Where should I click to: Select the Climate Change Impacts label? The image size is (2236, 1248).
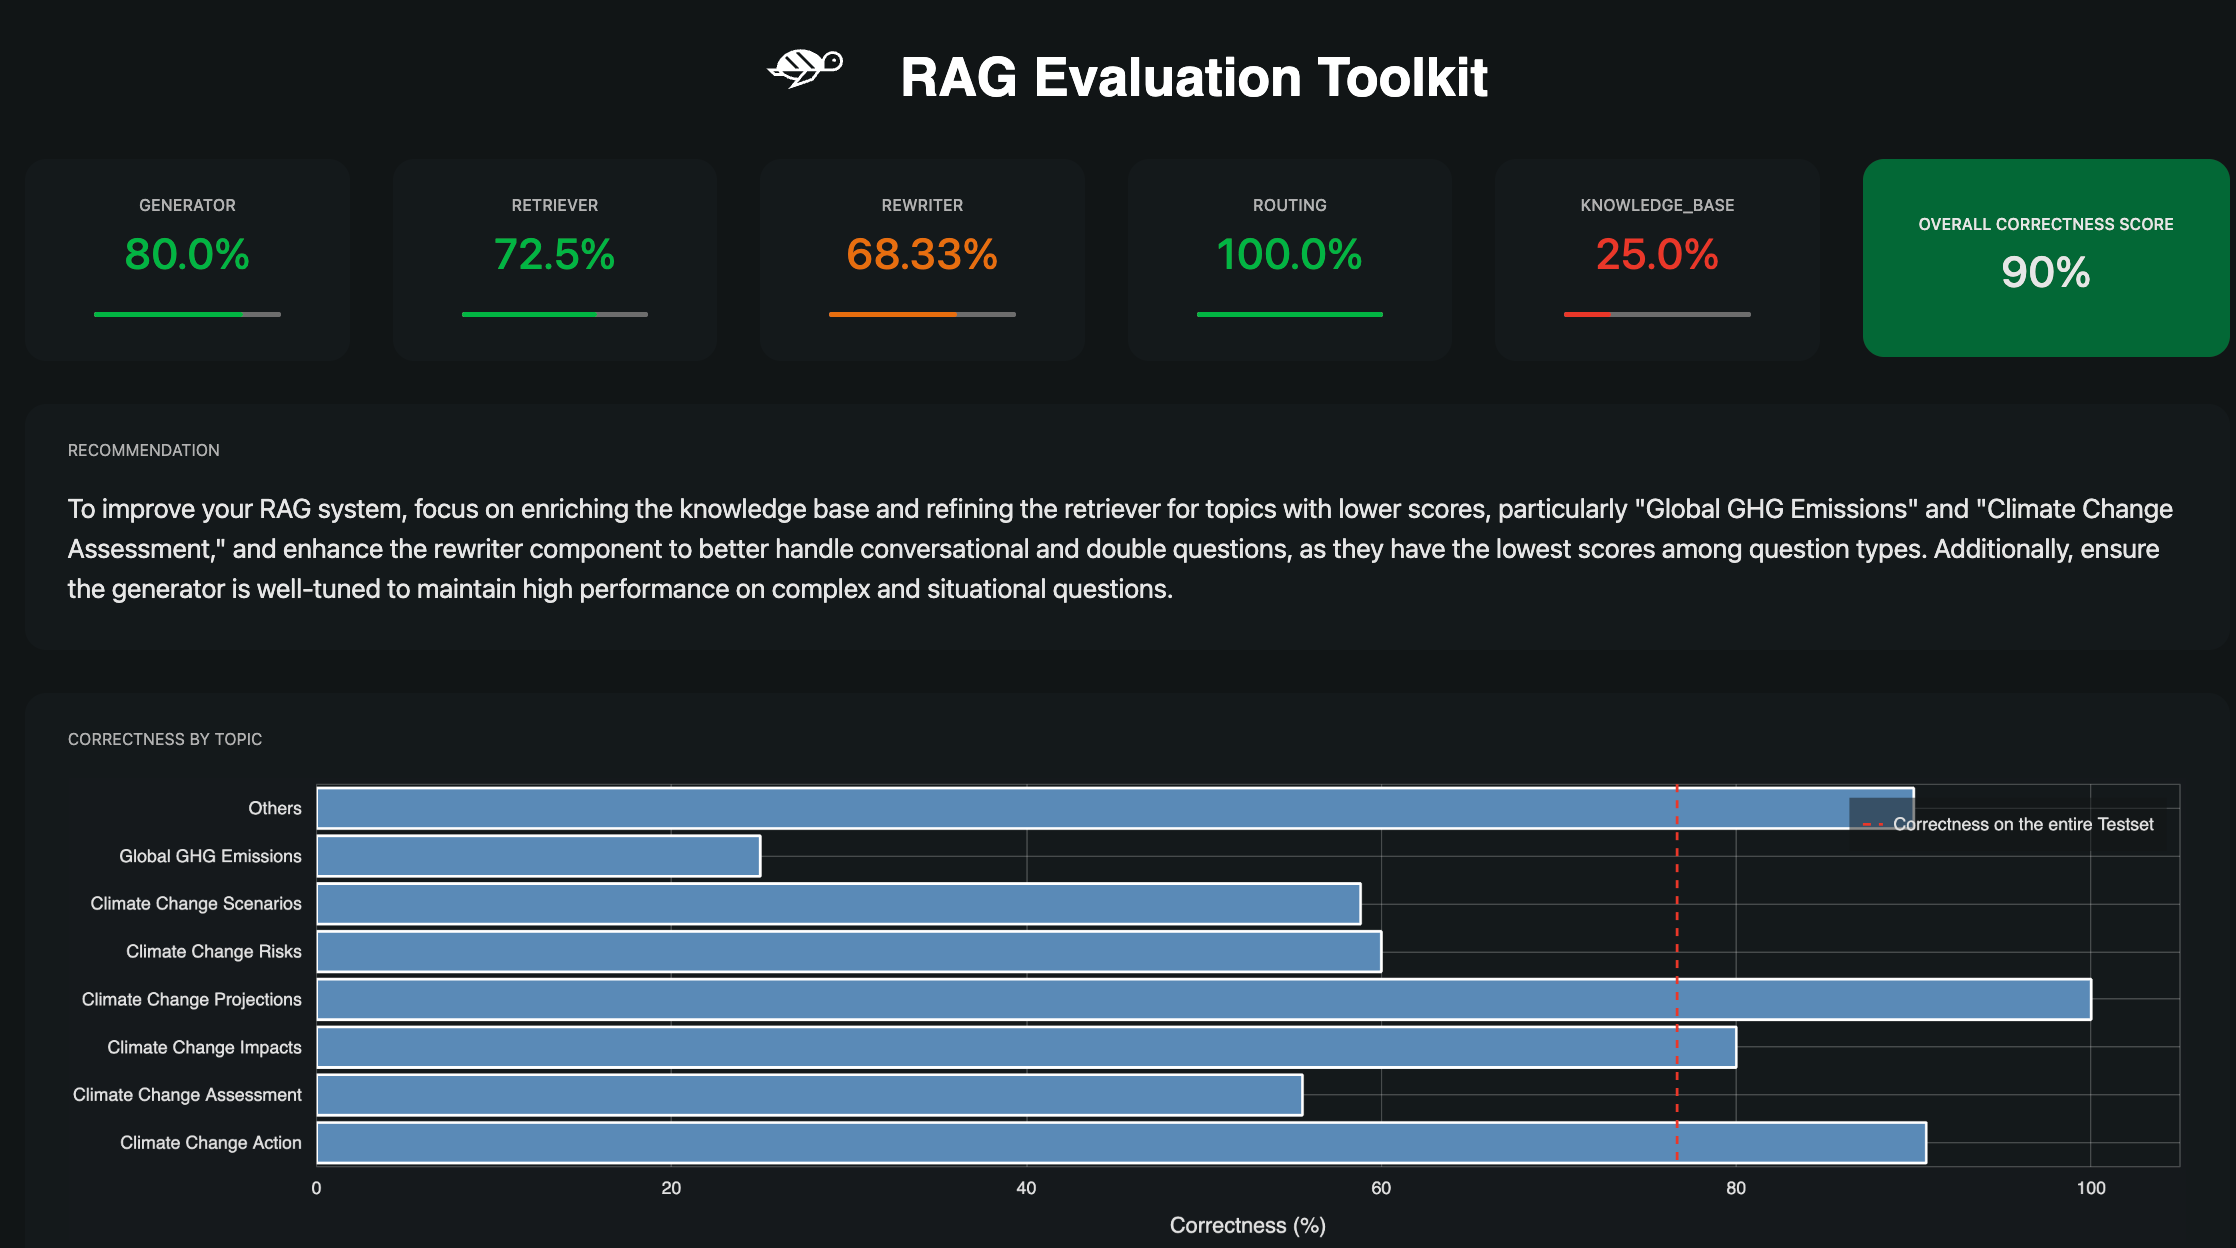tap(205, 1047)
